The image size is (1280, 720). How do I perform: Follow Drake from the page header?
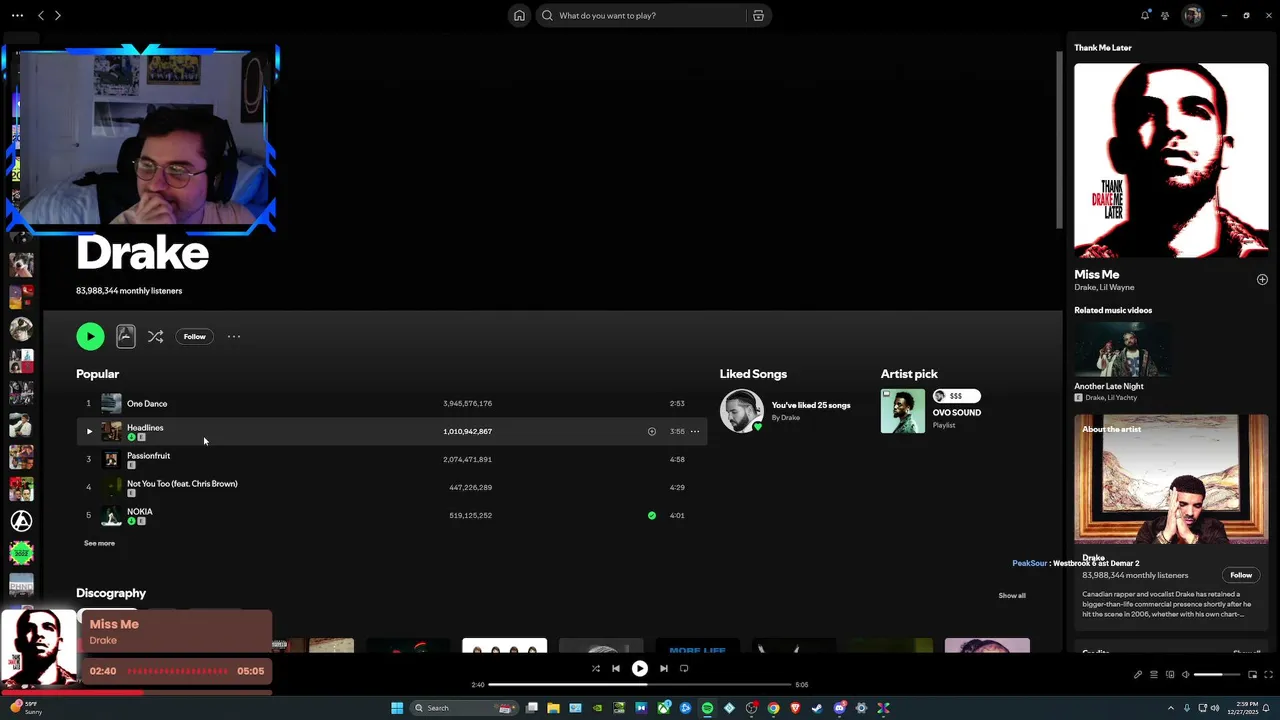click(x=194, y=336)
